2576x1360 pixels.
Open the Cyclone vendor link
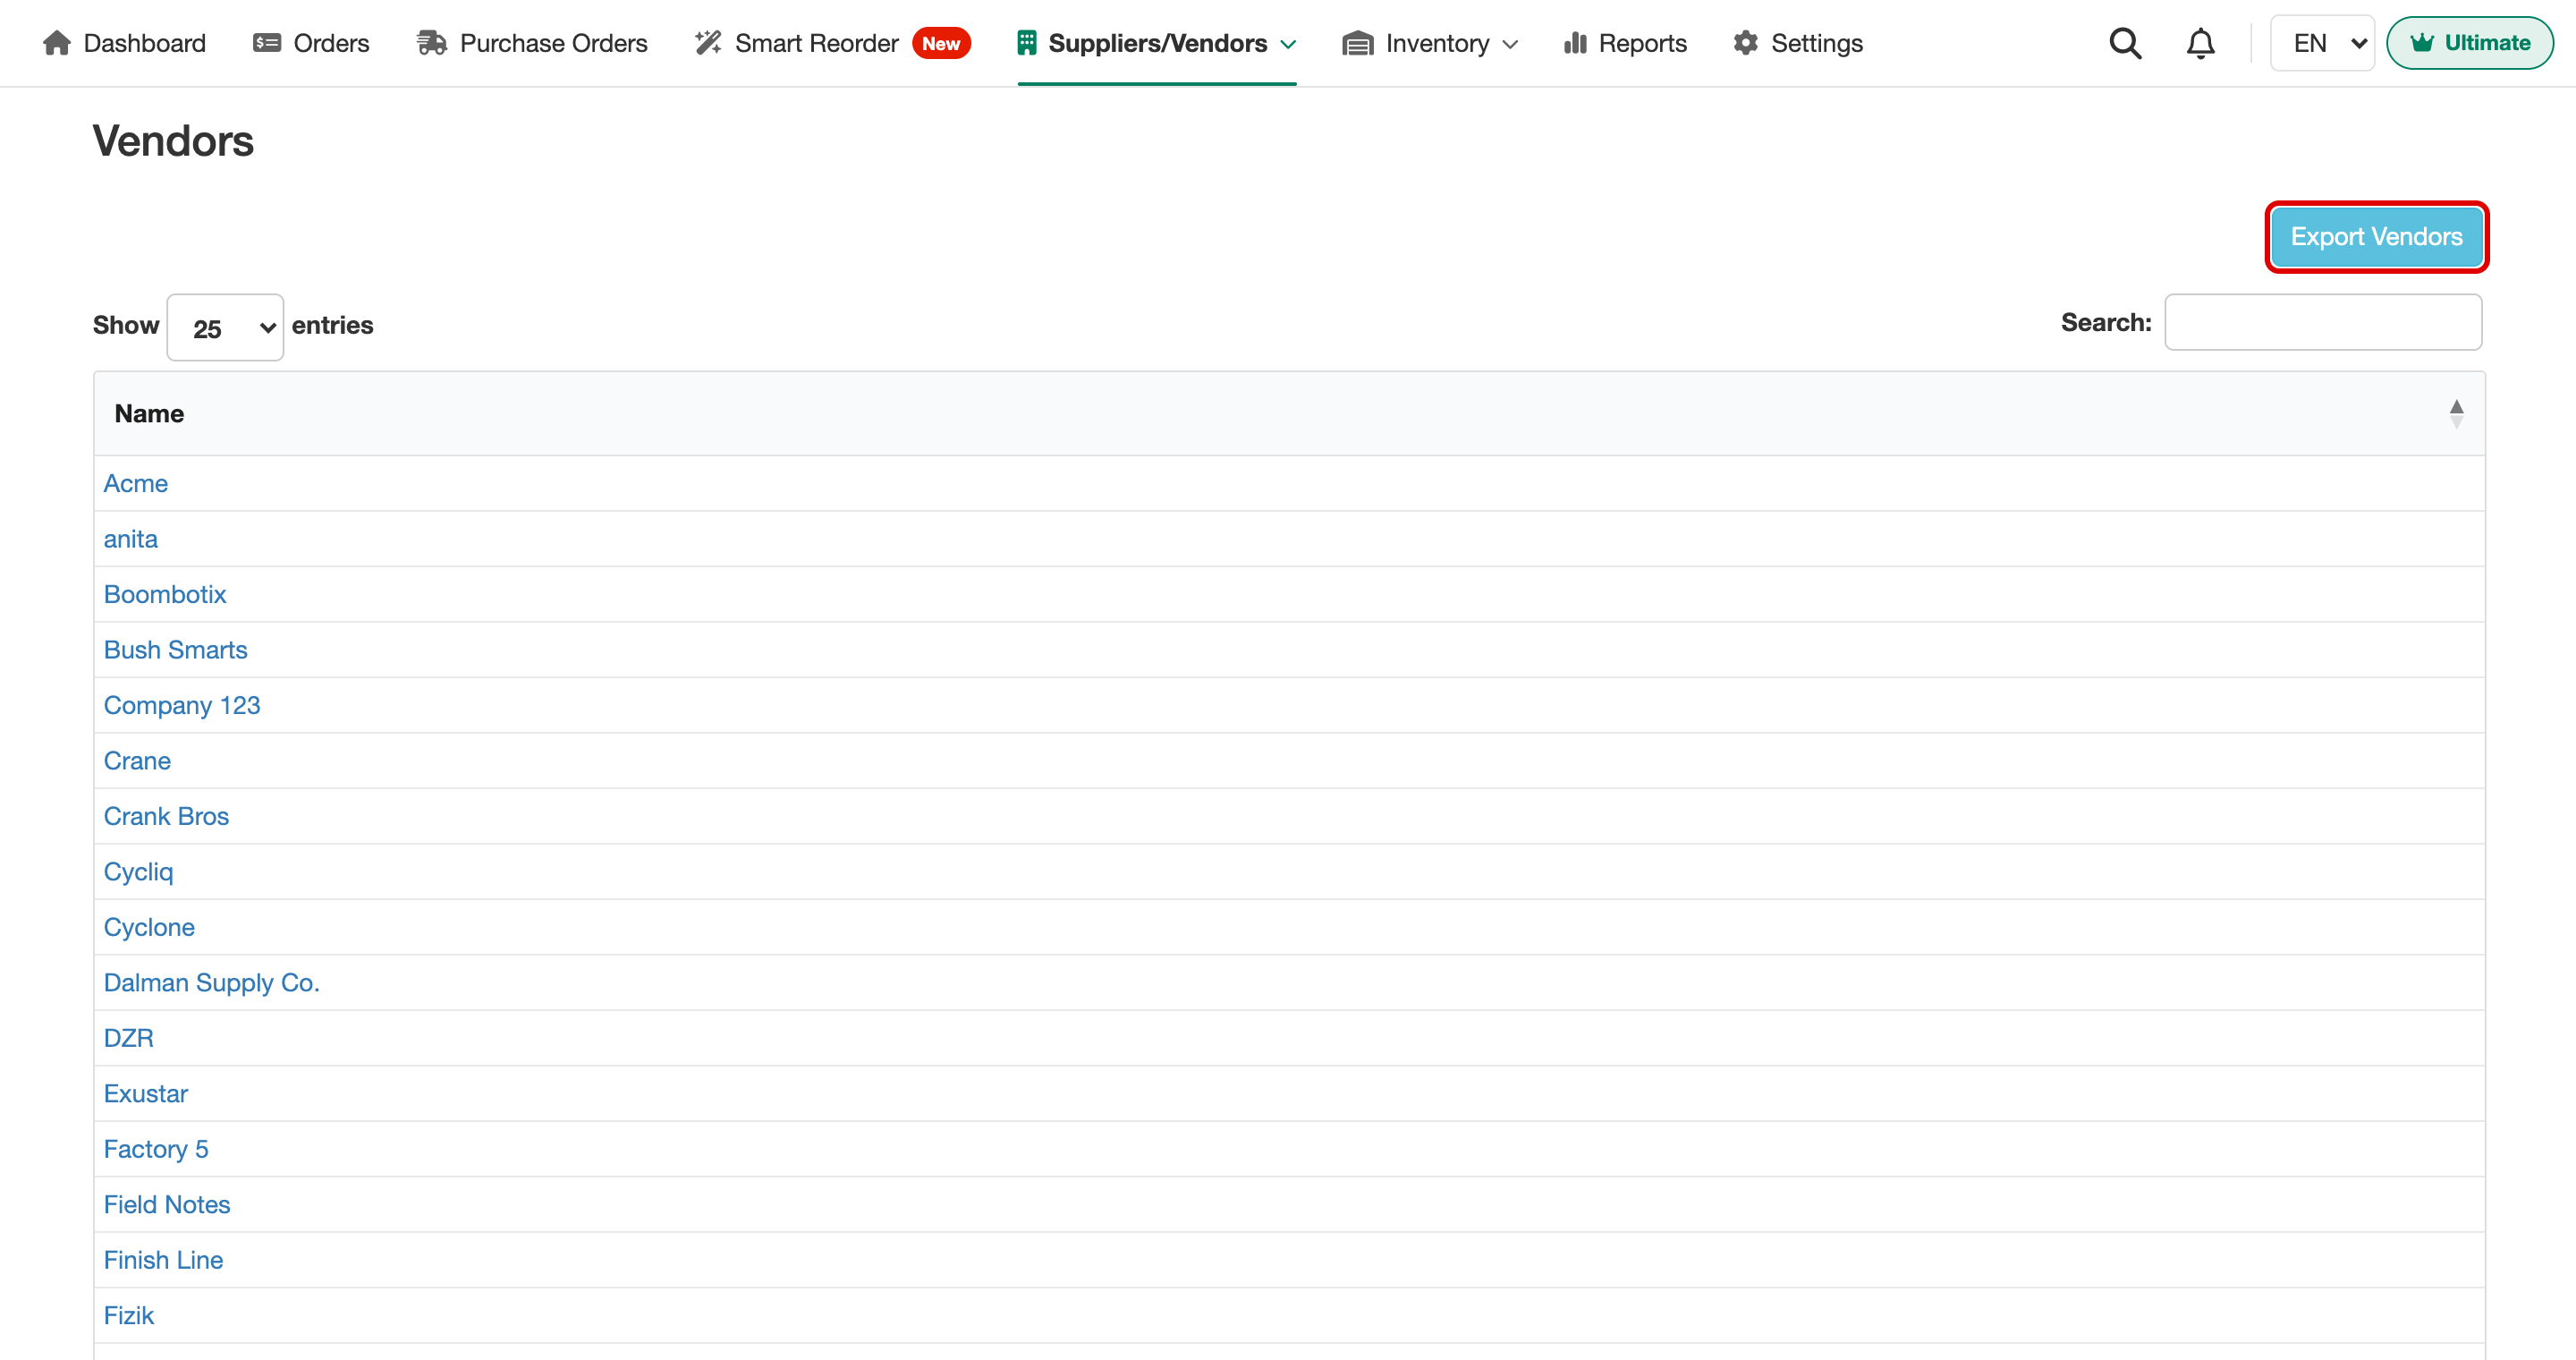pos(149,927)
